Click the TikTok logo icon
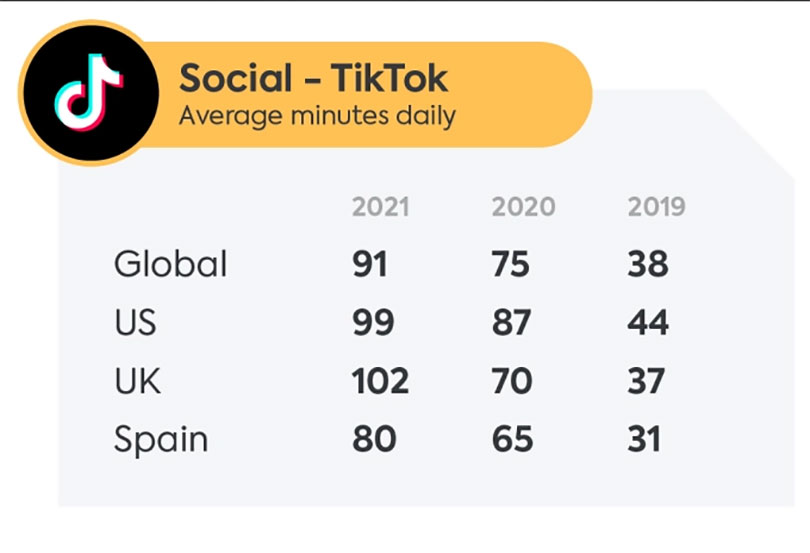Viewport: 810px width, 553px height. [88, 93]
